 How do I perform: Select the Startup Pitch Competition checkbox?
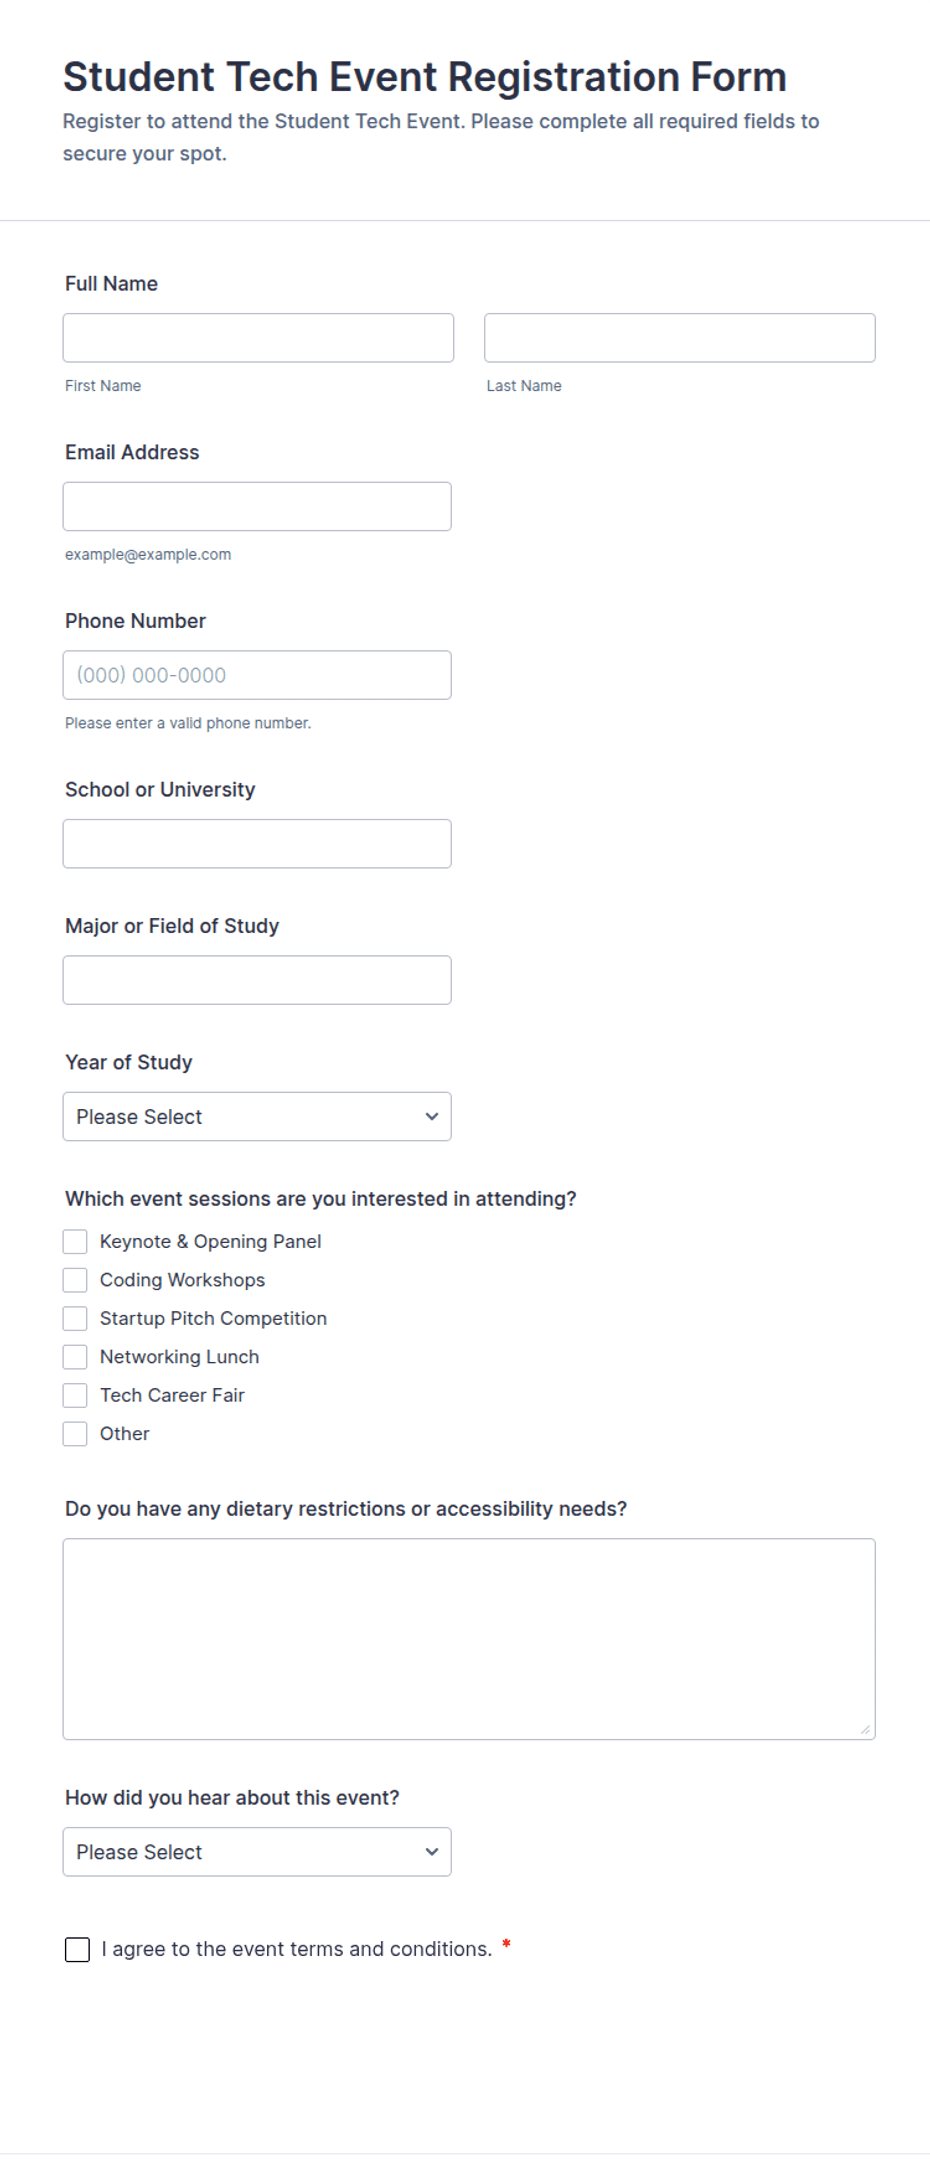pyautogui.click(x=75, y=1319)
